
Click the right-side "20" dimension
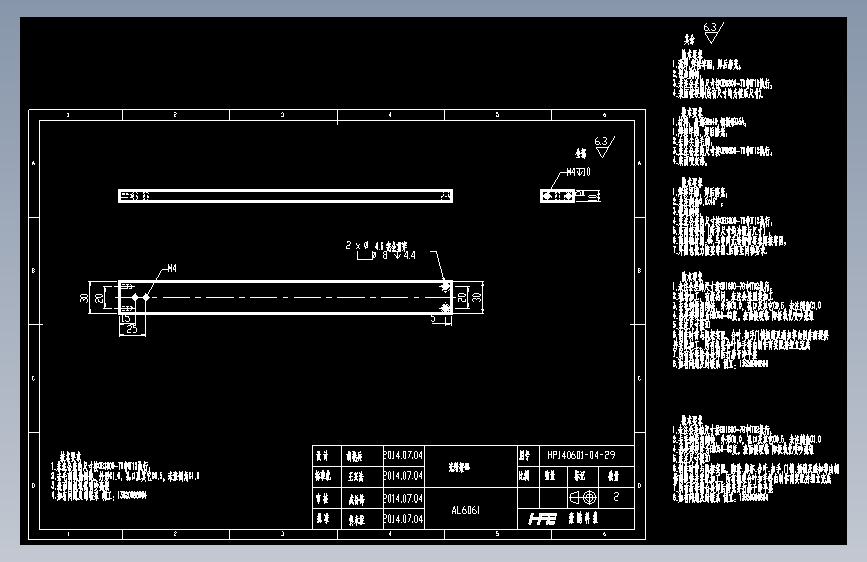click(462, 298)
